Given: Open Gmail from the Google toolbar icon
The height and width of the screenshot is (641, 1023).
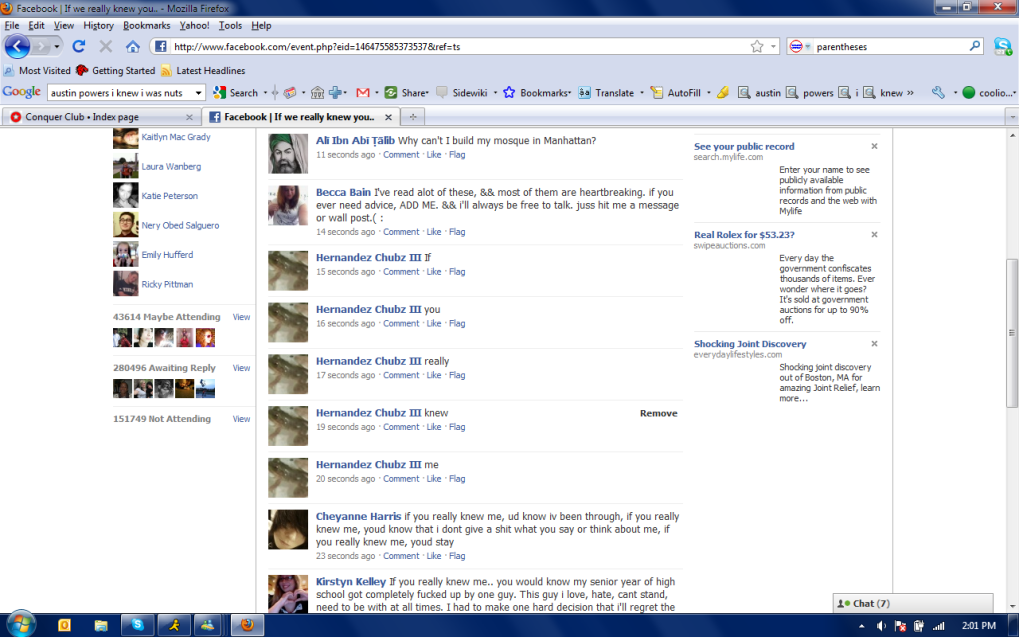Looking at the screenshot, I should click(362, 93).
